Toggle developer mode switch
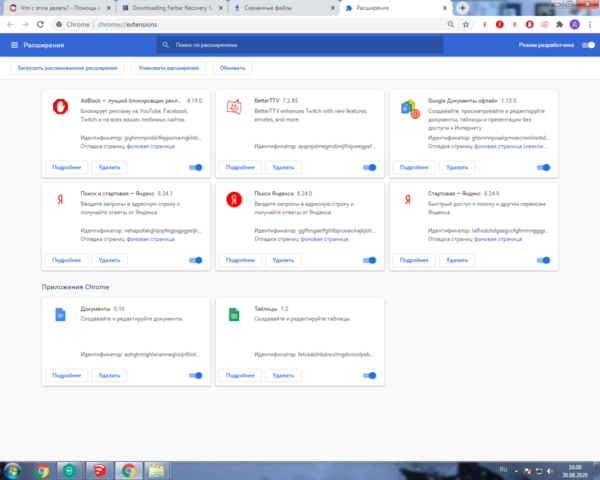Image resolution: width=600 pixels, height=480 pixels. (588, 45)
